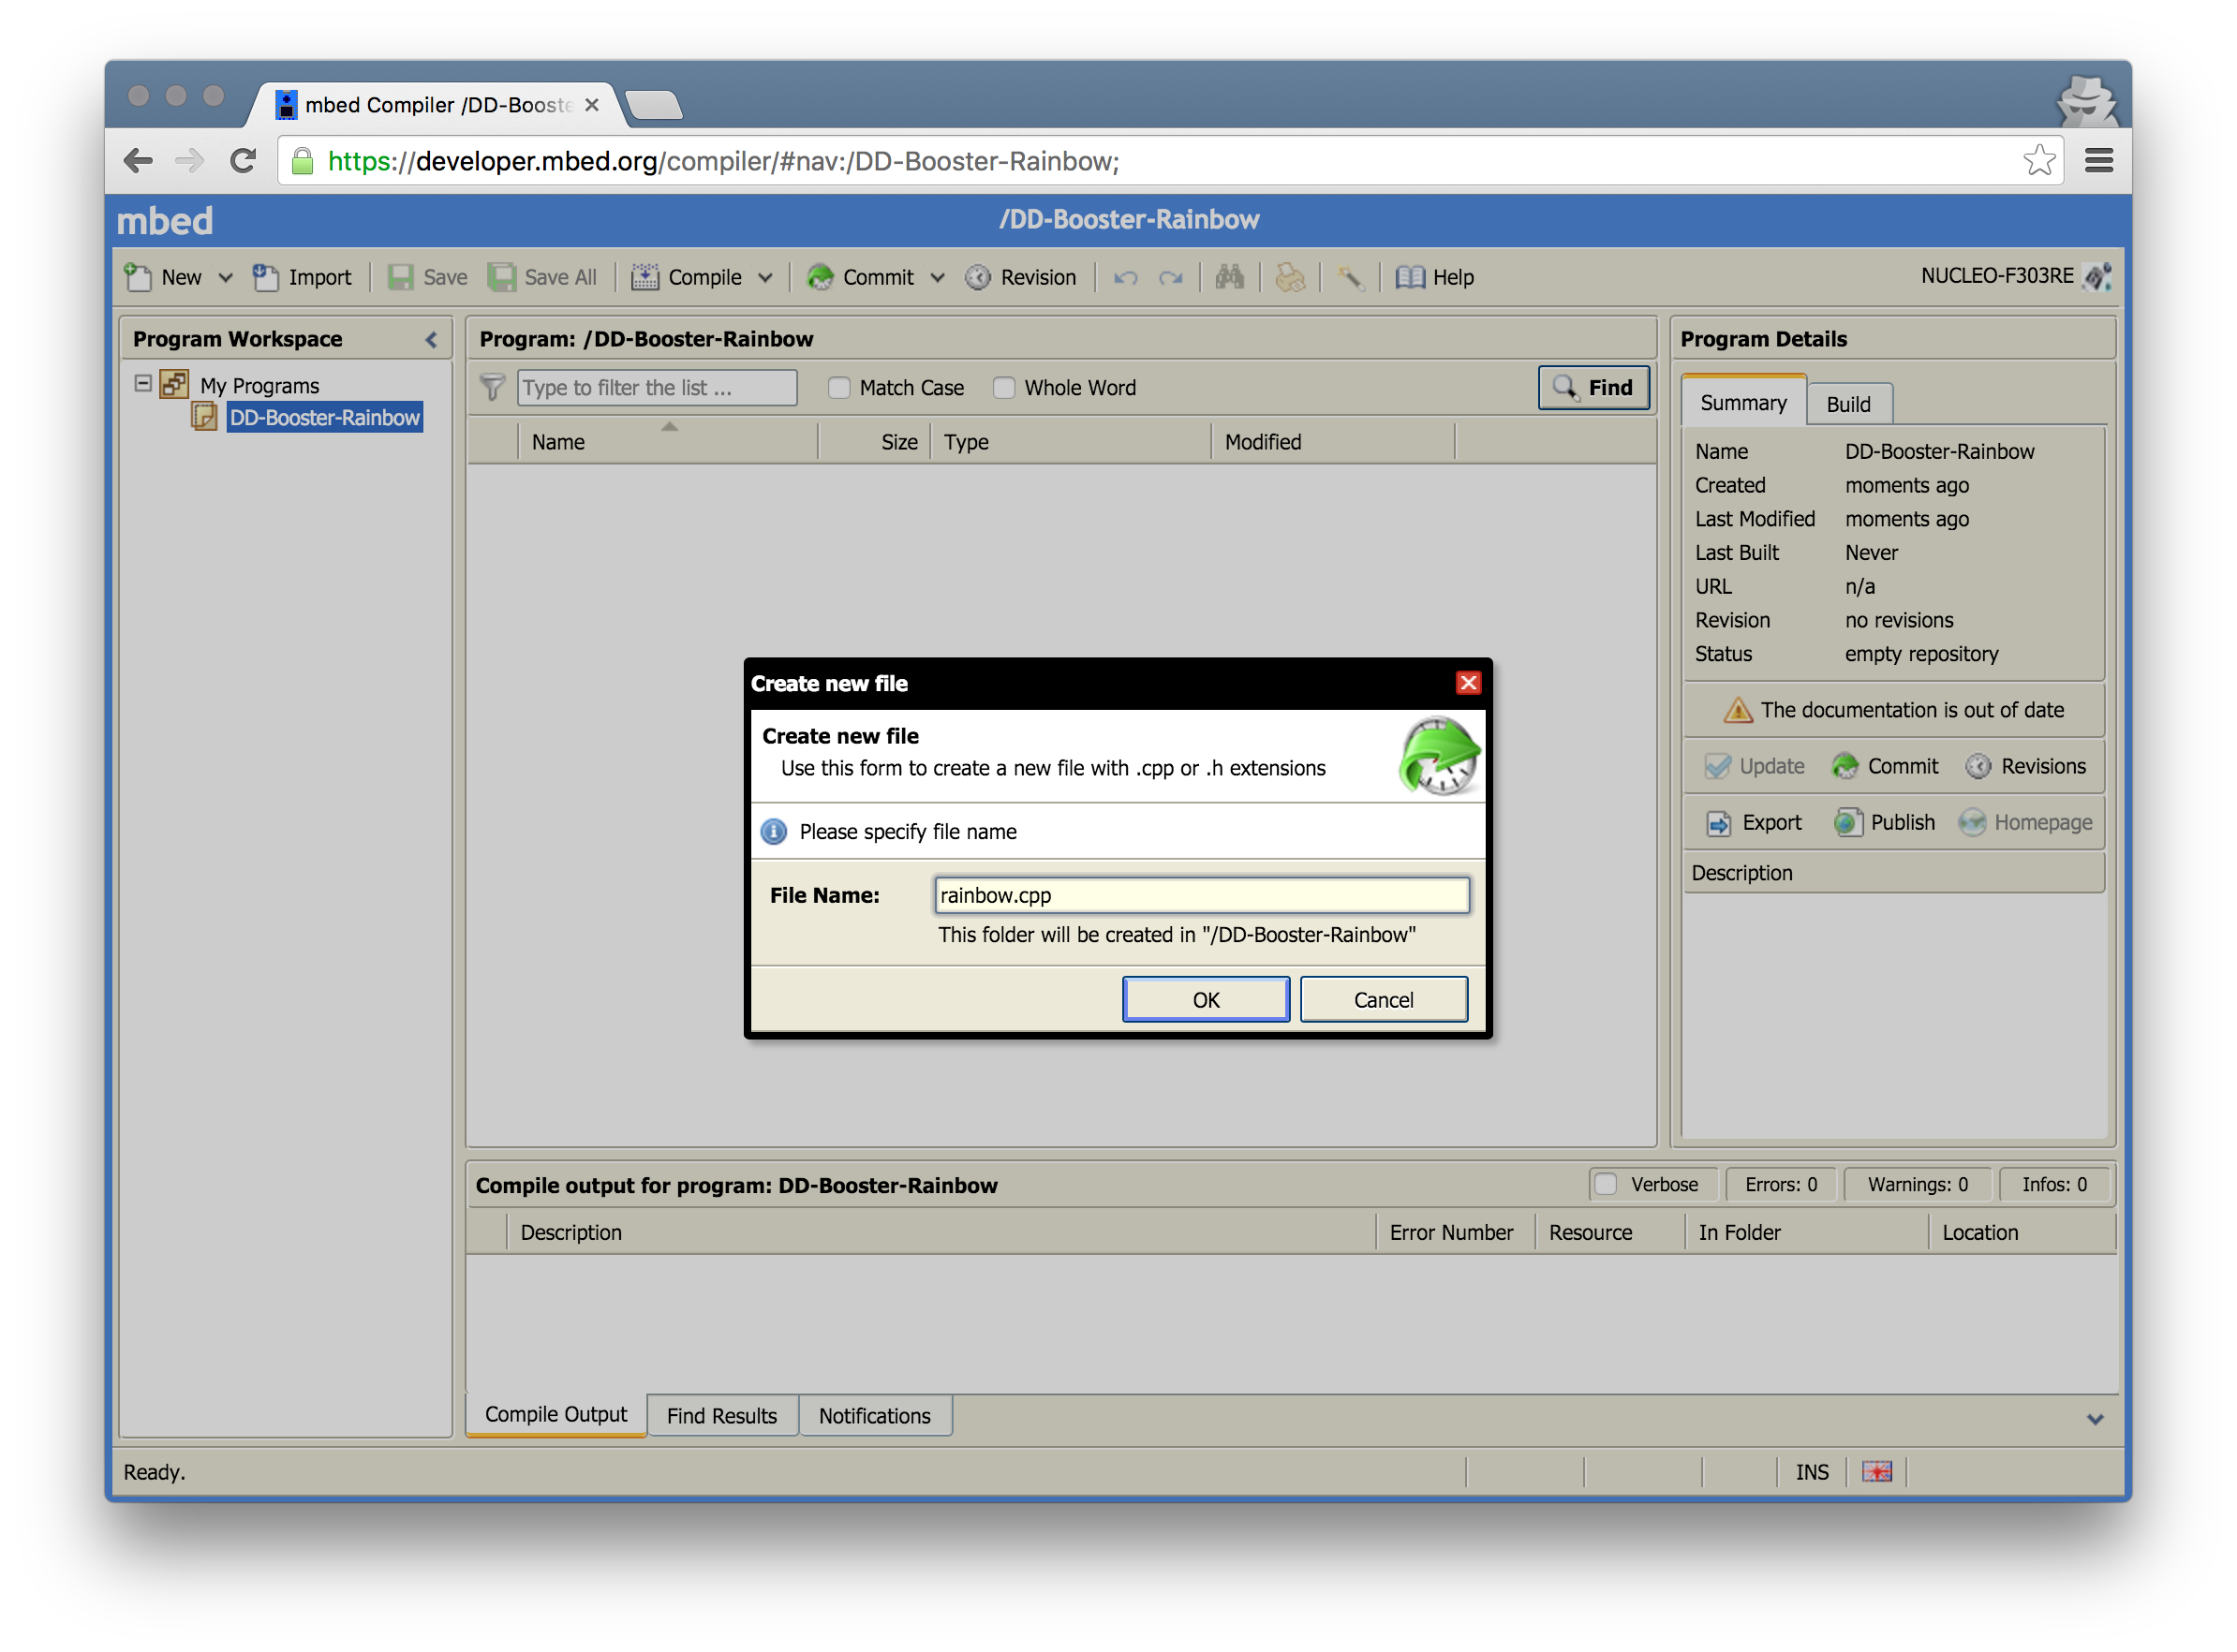2237x1652 pixels.
Task: Click the Errors: 0 filter button
Action: (x=1781, y=1184)
